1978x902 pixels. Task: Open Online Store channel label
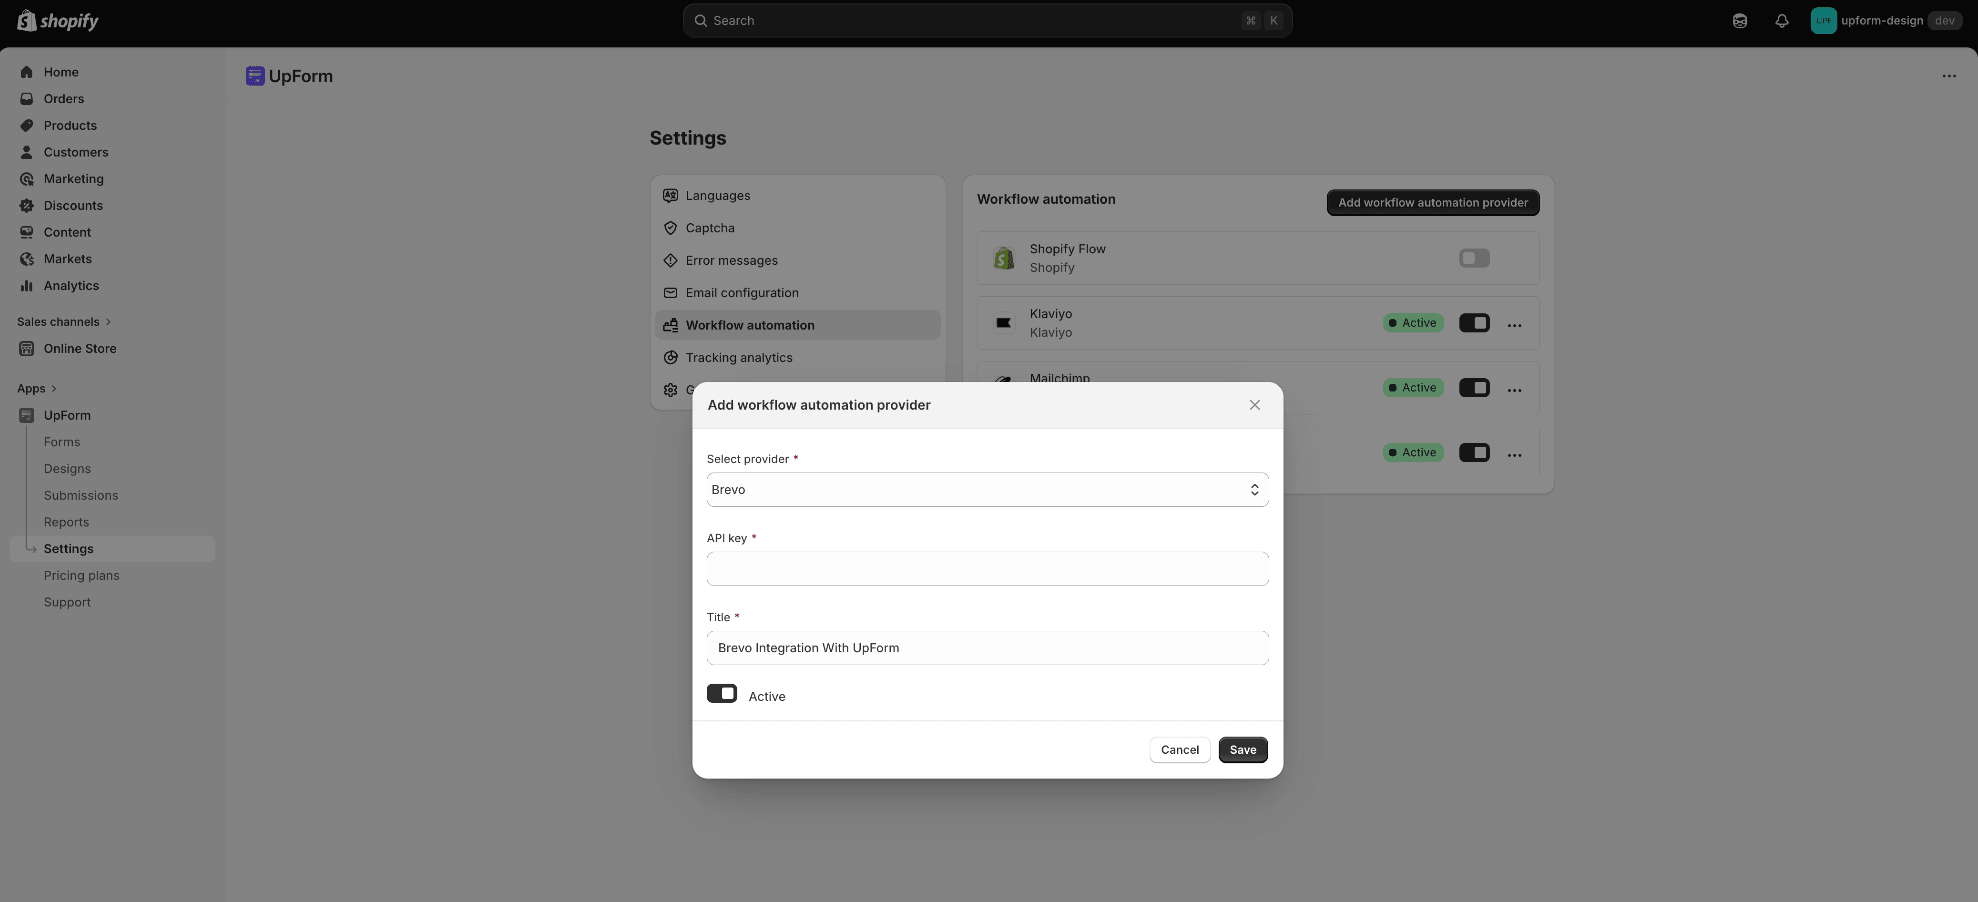pos(80,349)
